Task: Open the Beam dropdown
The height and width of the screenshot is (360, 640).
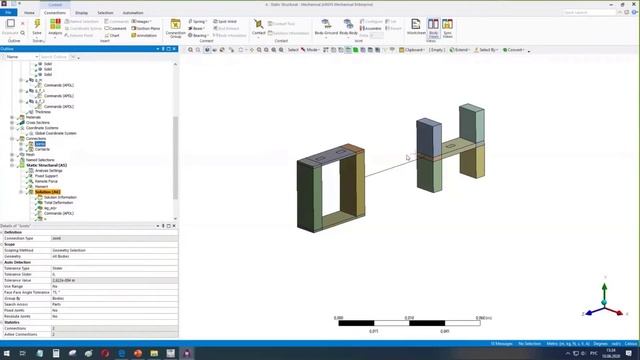Action: [196, 29]
